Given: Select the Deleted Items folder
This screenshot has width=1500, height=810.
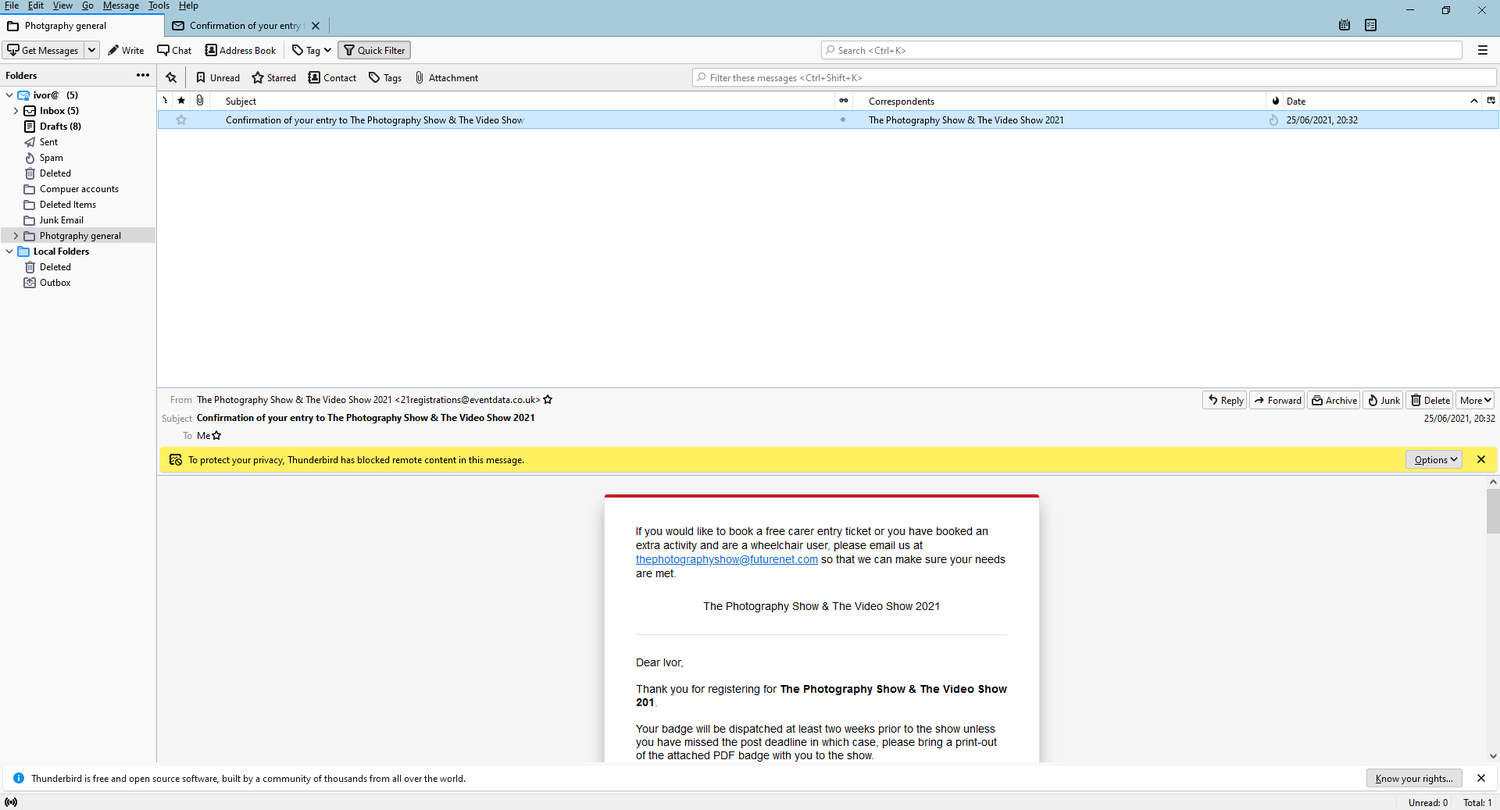Looking at the screenshot, I should click(68, 204).
